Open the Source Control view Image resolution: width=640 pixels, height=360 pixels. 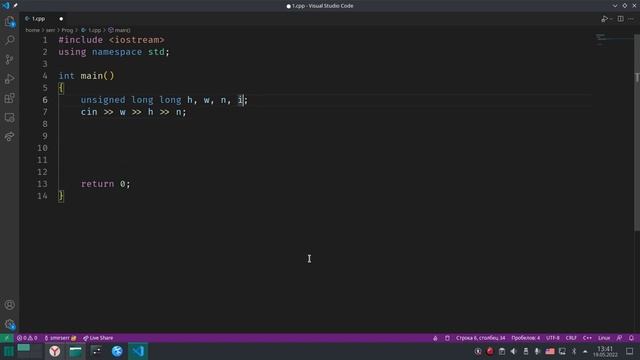[9, 60]
